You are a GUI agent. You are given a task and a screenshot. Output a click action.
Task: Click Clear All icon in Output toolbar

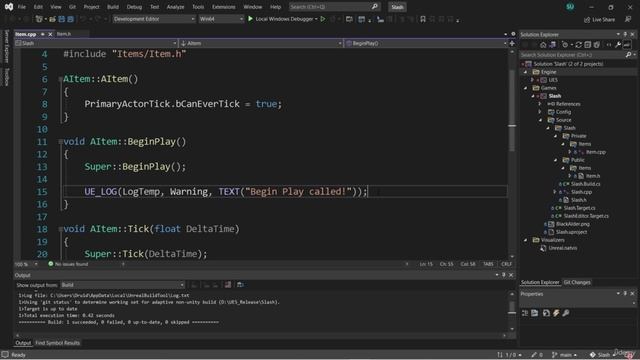[228, 284]
